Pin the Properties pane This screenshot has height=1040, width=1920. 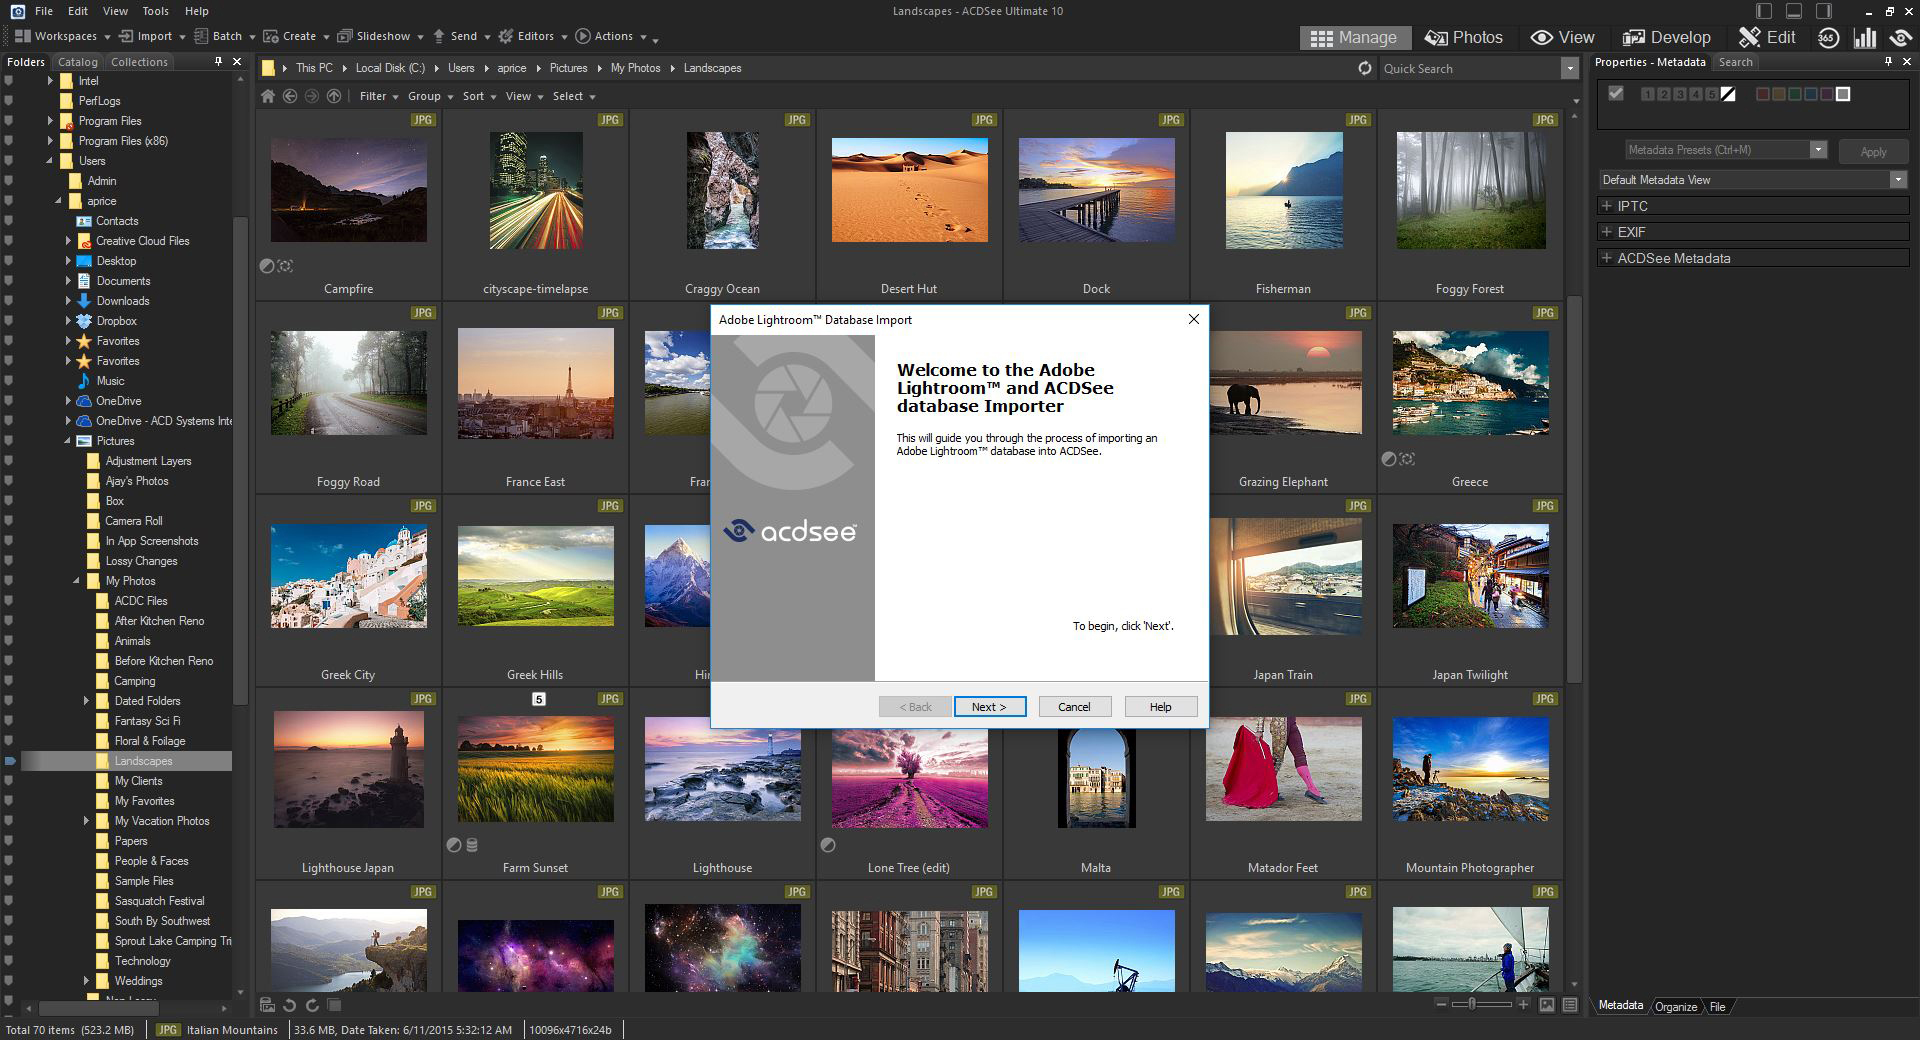1888,61
